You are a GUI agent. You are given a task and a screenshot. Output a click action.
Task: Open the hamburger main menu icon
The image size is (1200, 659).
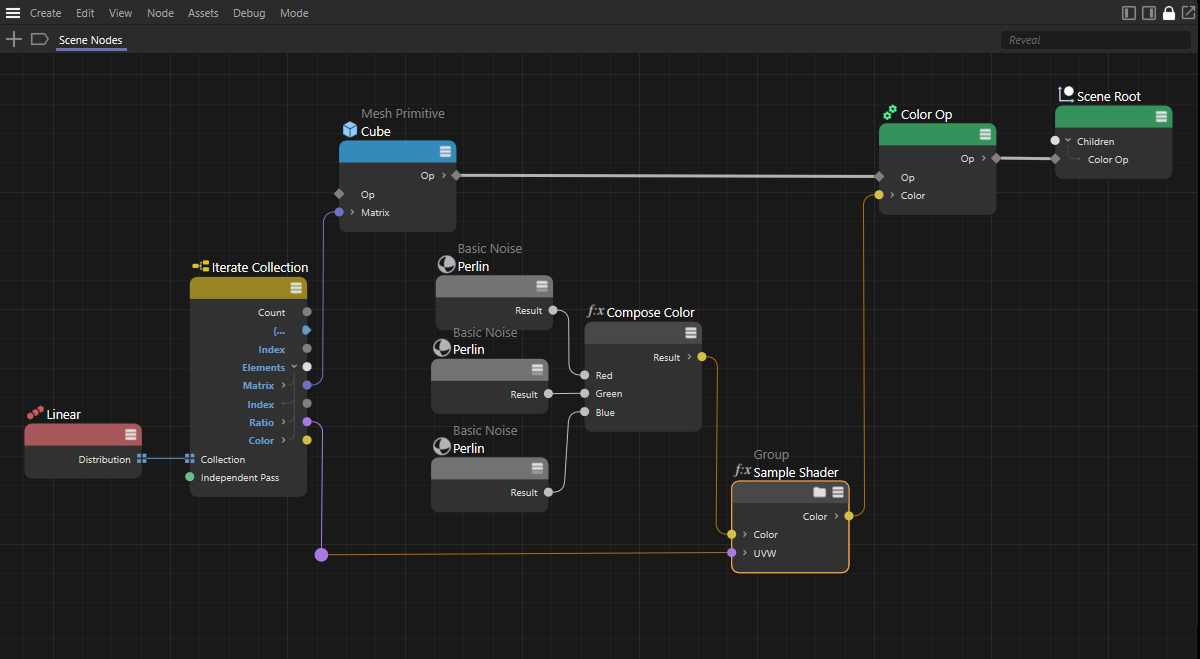[x=13, y=13]
